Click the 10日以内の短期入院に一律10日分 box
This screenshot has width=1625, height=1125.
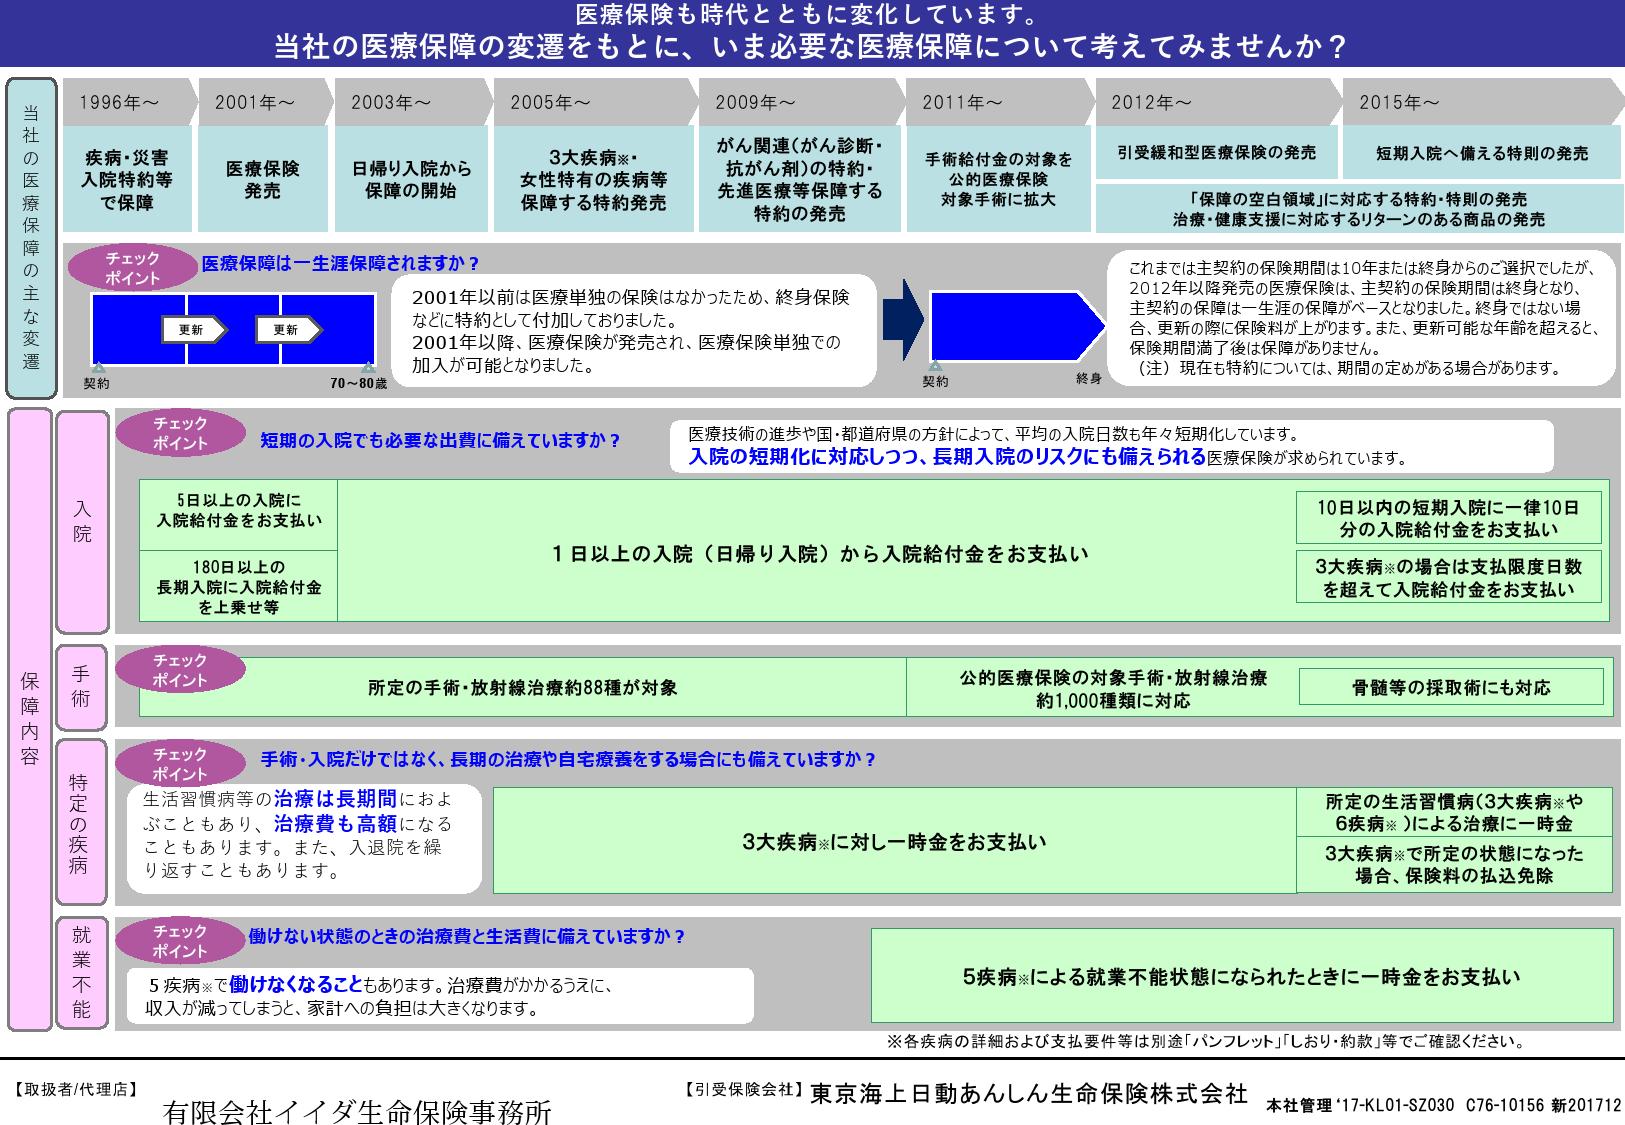coord(1449,518)
